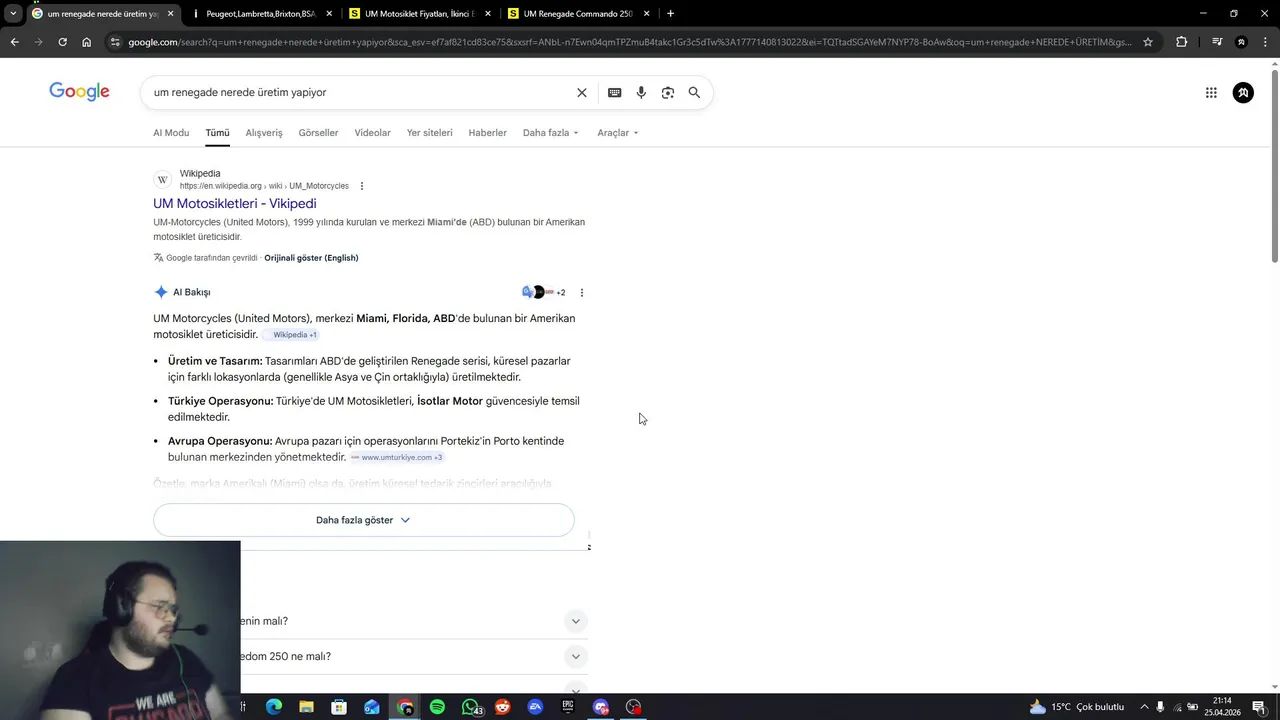Viewport: 1280px width, 720px height.
Task: Open WhatsApp from the taskbar
Action: click(x=470, y=707)
